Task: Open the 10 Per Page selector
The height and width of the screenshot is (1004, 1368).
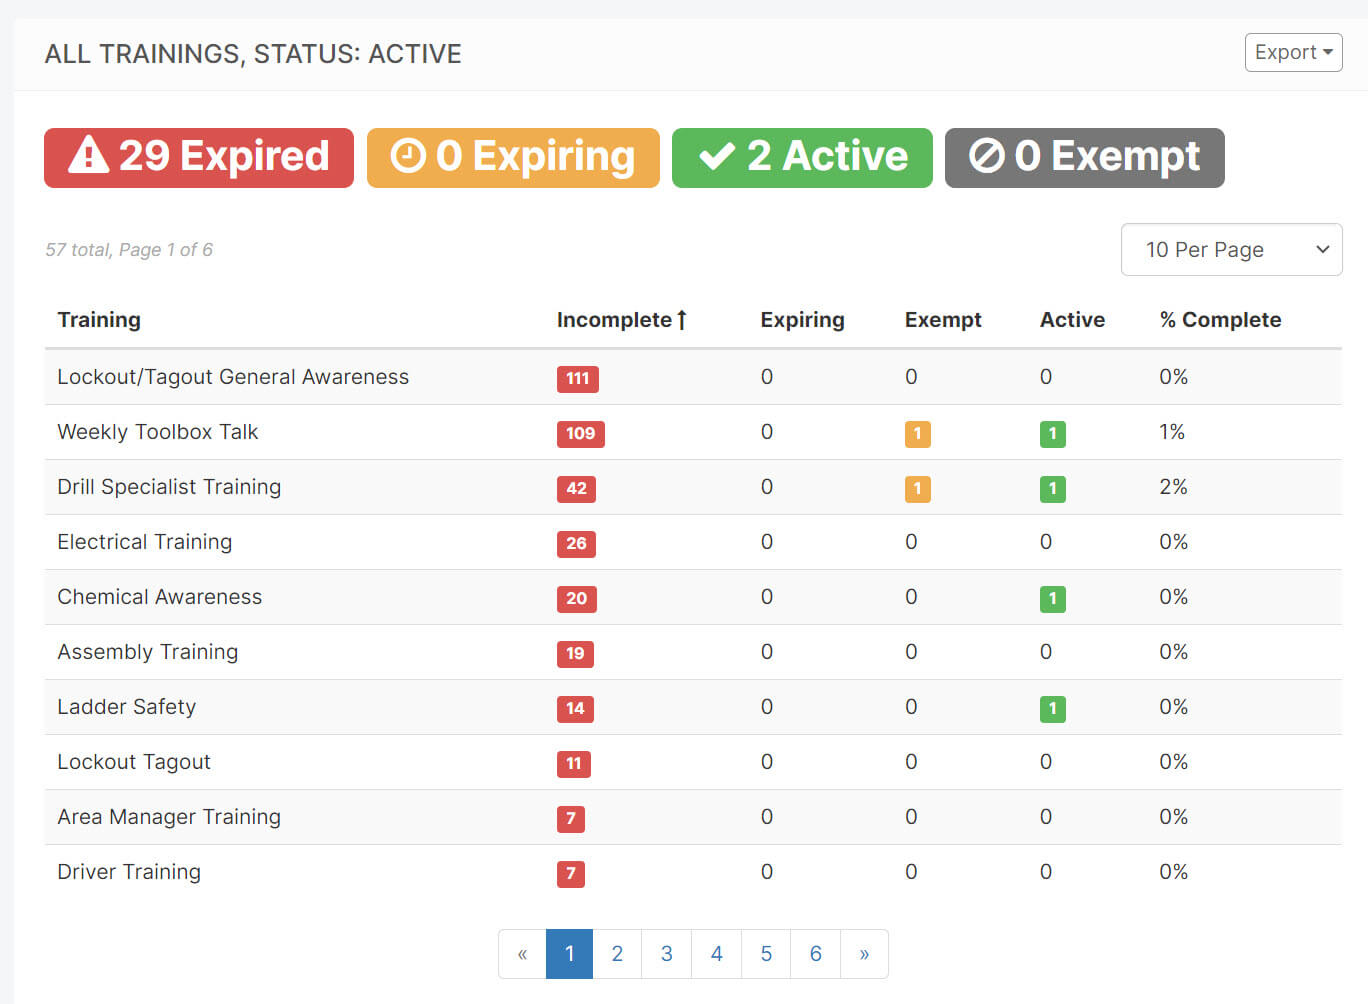Action: (x=1231, y=249)
